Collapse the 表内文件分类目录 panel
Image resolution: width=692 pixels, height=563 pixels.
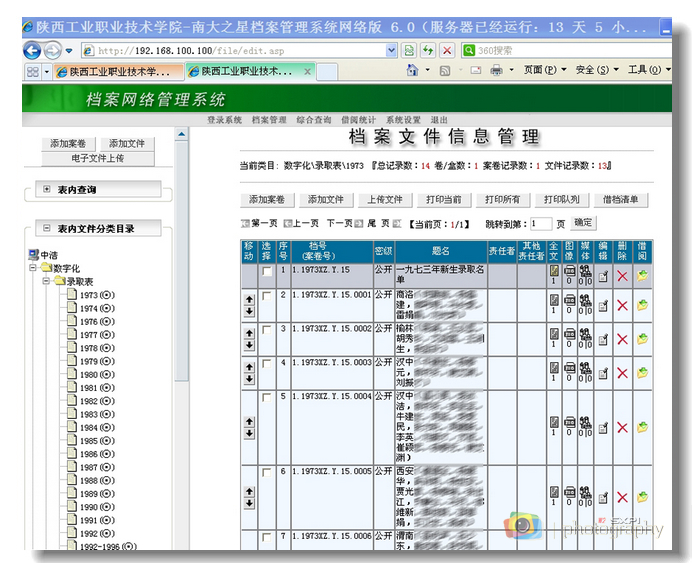tap(47, 228)
